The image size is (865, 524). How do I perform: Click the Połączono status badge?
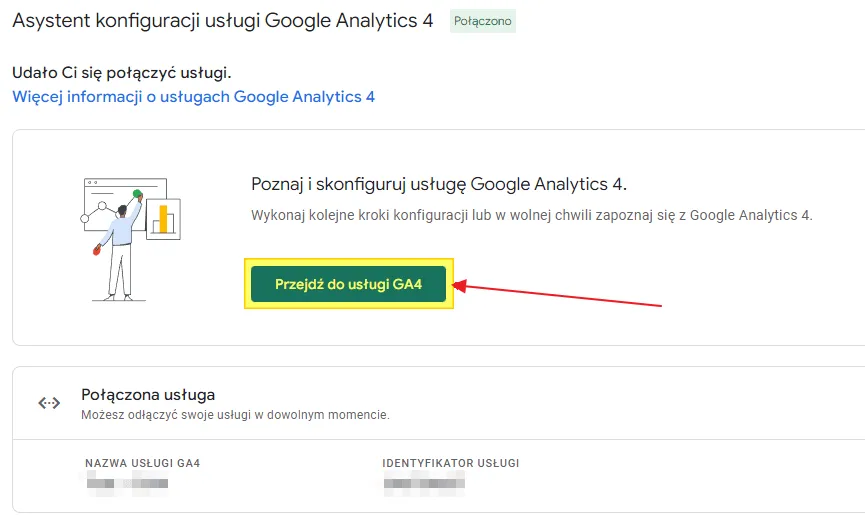(483, 21)
